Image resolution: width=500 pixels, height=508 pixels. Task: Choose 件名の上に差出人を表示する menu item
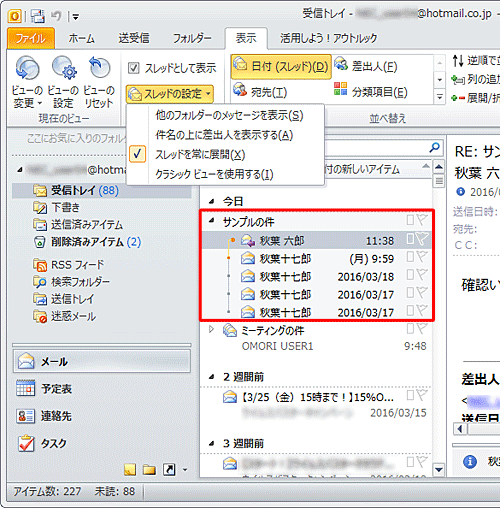point(224,135)
